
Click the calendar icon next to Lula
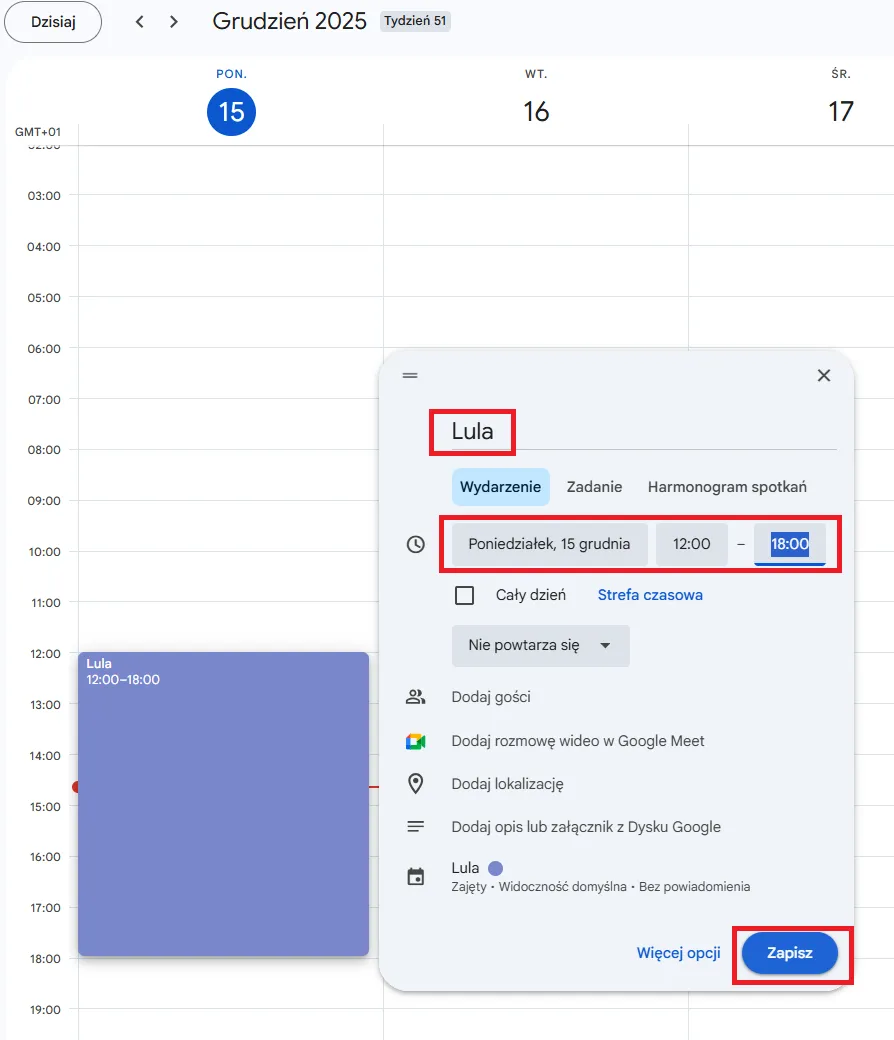click(416, 876)
